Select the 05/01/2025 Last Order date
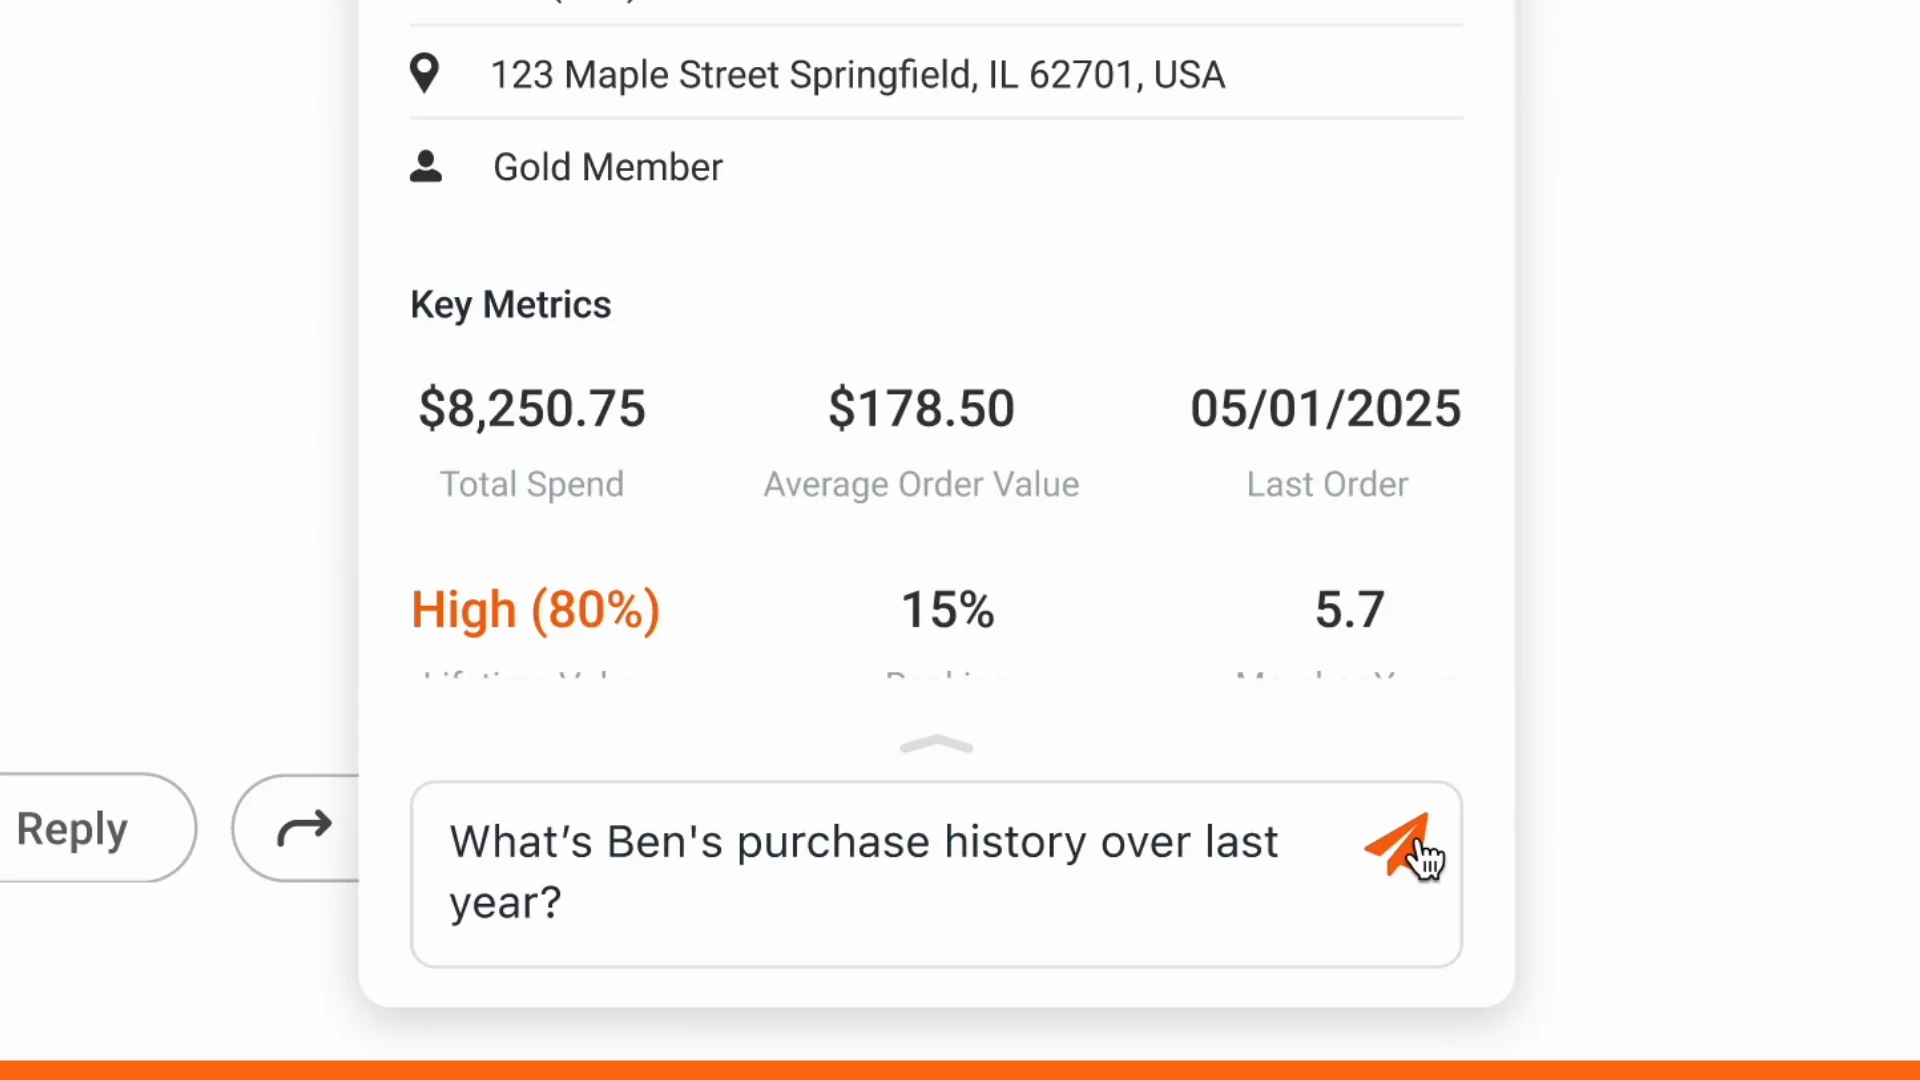Screen dimensions: 1920x1080 coord(1326,409)
